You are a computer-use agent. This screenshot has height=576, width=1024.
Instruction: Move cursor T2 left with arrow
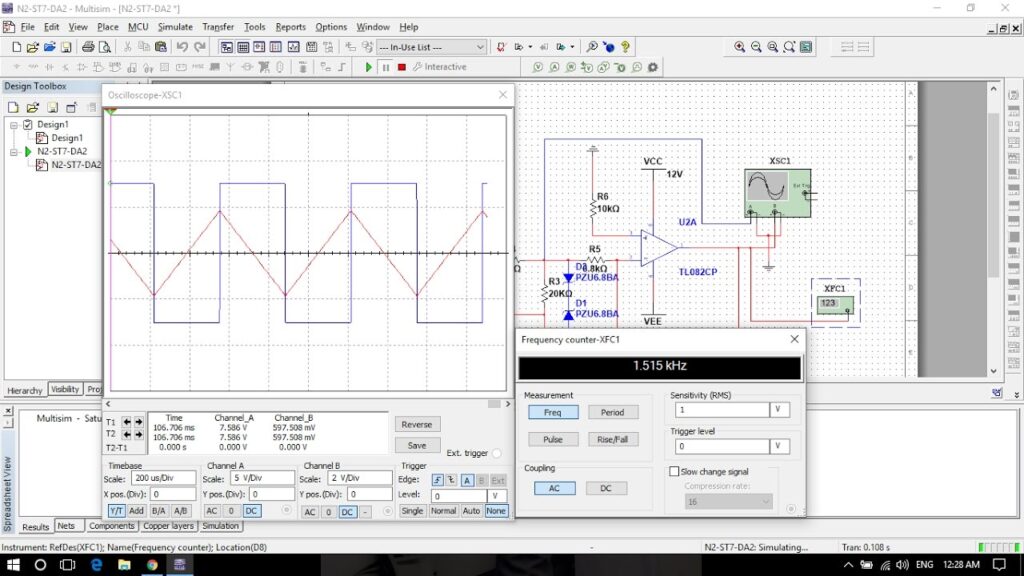pyautogui.click(x=127, y=434)
